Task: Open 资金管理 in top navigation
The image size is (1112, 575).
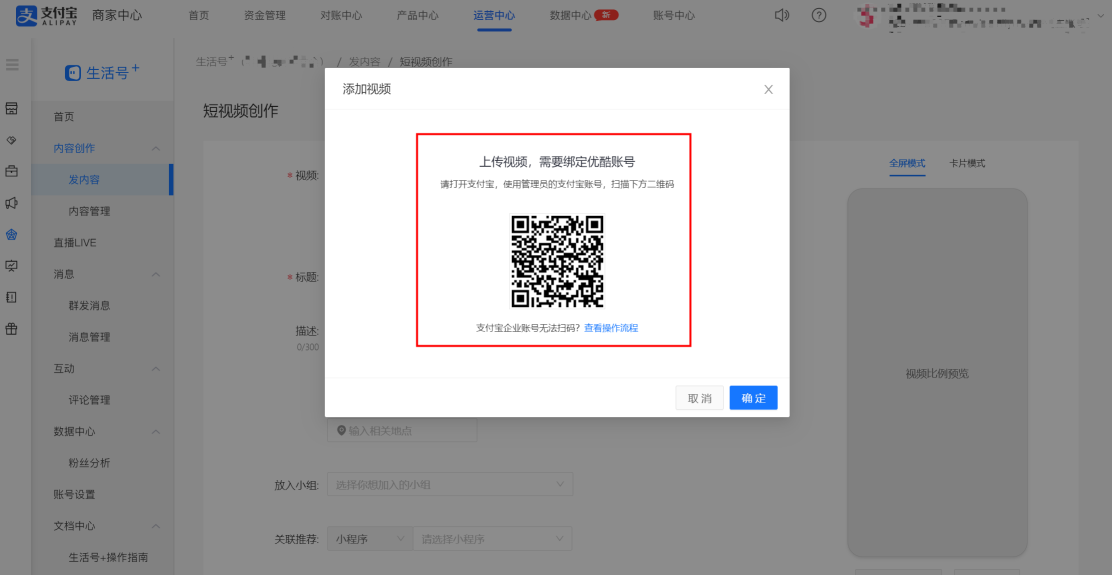Action: pos(265,16)
